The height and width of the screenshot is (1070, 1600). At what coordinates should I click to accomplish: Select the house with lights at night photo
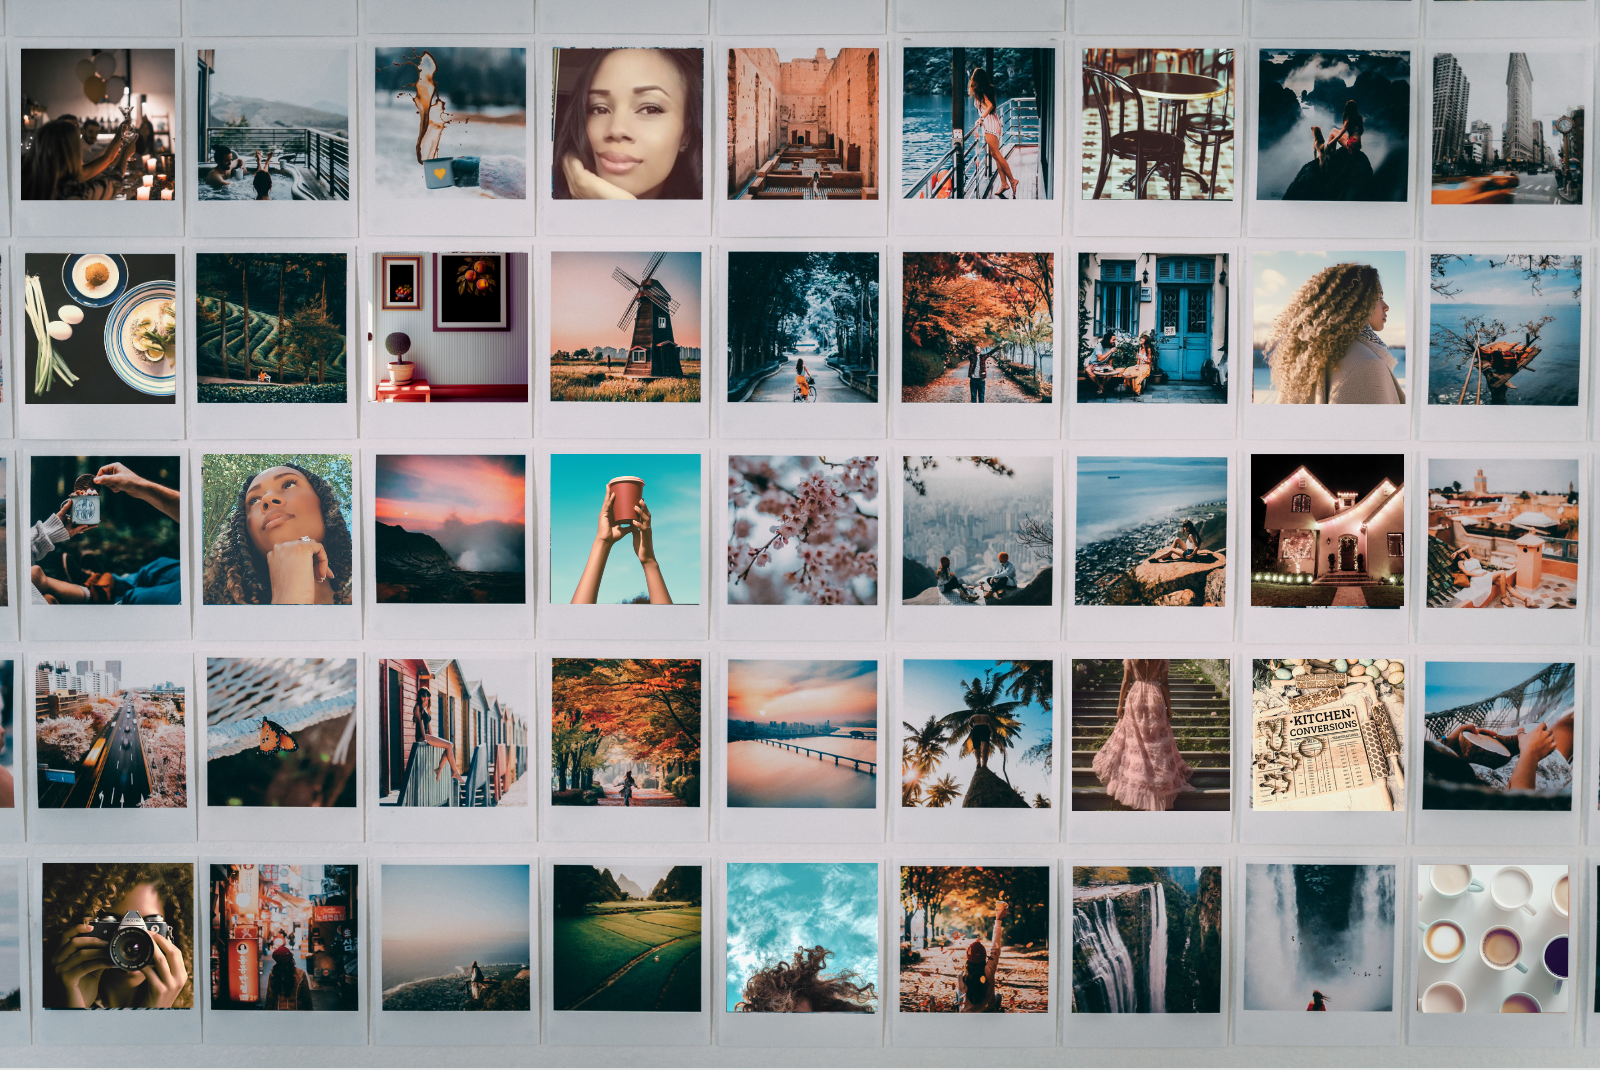[x=1327, y=531]
